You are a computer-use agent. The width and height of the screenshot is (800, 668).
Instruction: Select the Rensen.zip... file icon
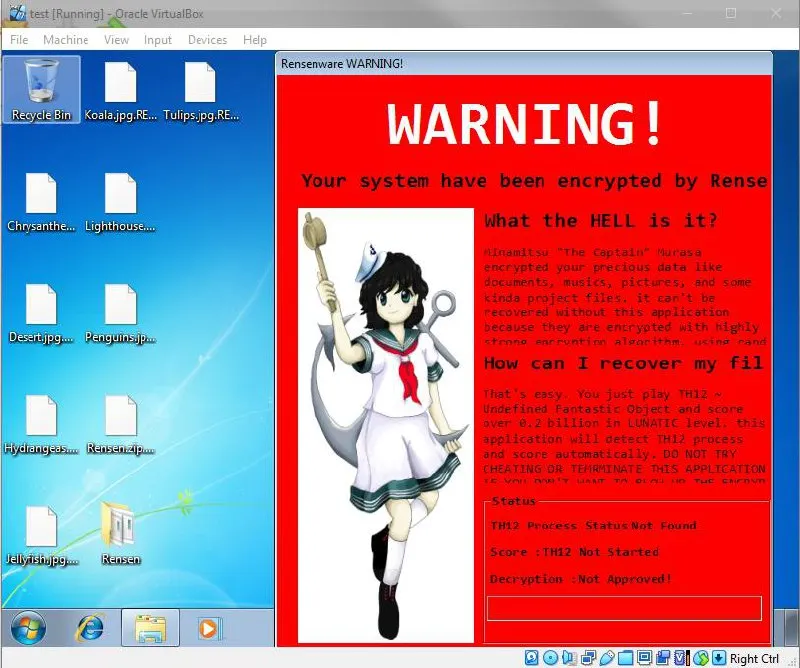click(120, 425)
